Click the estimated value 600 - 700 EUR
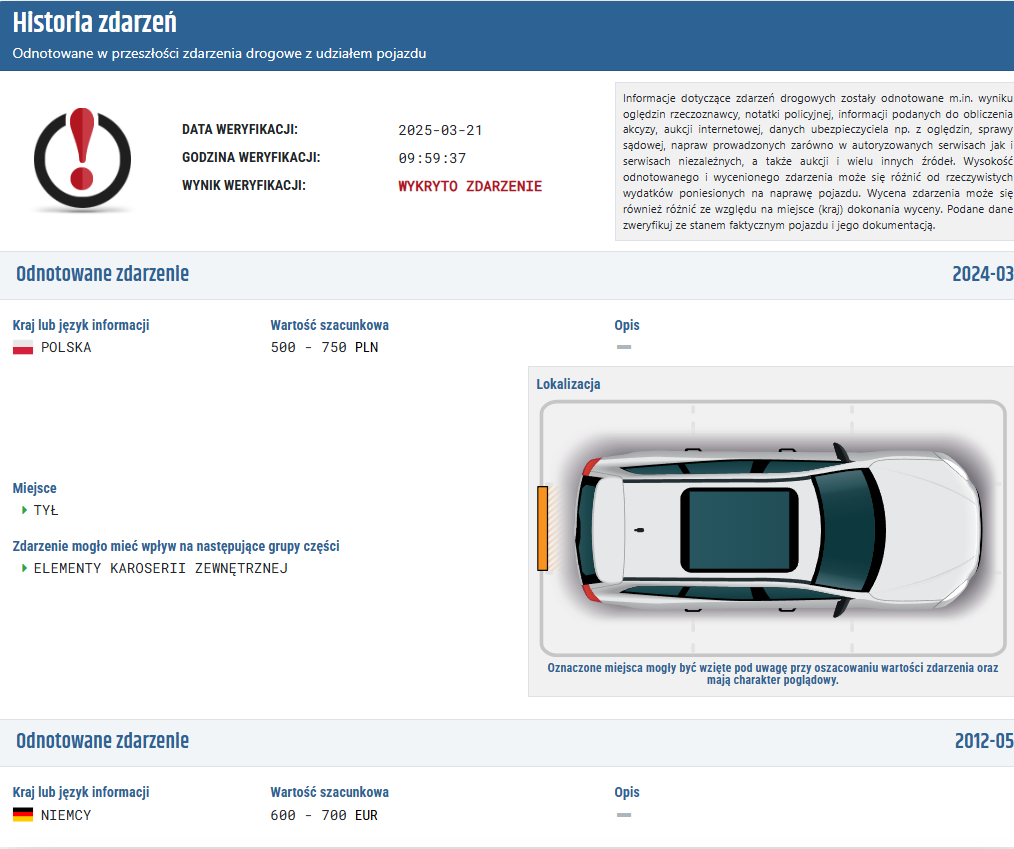1014x849 pixels. pyautogui.click(x=324, y=815)
